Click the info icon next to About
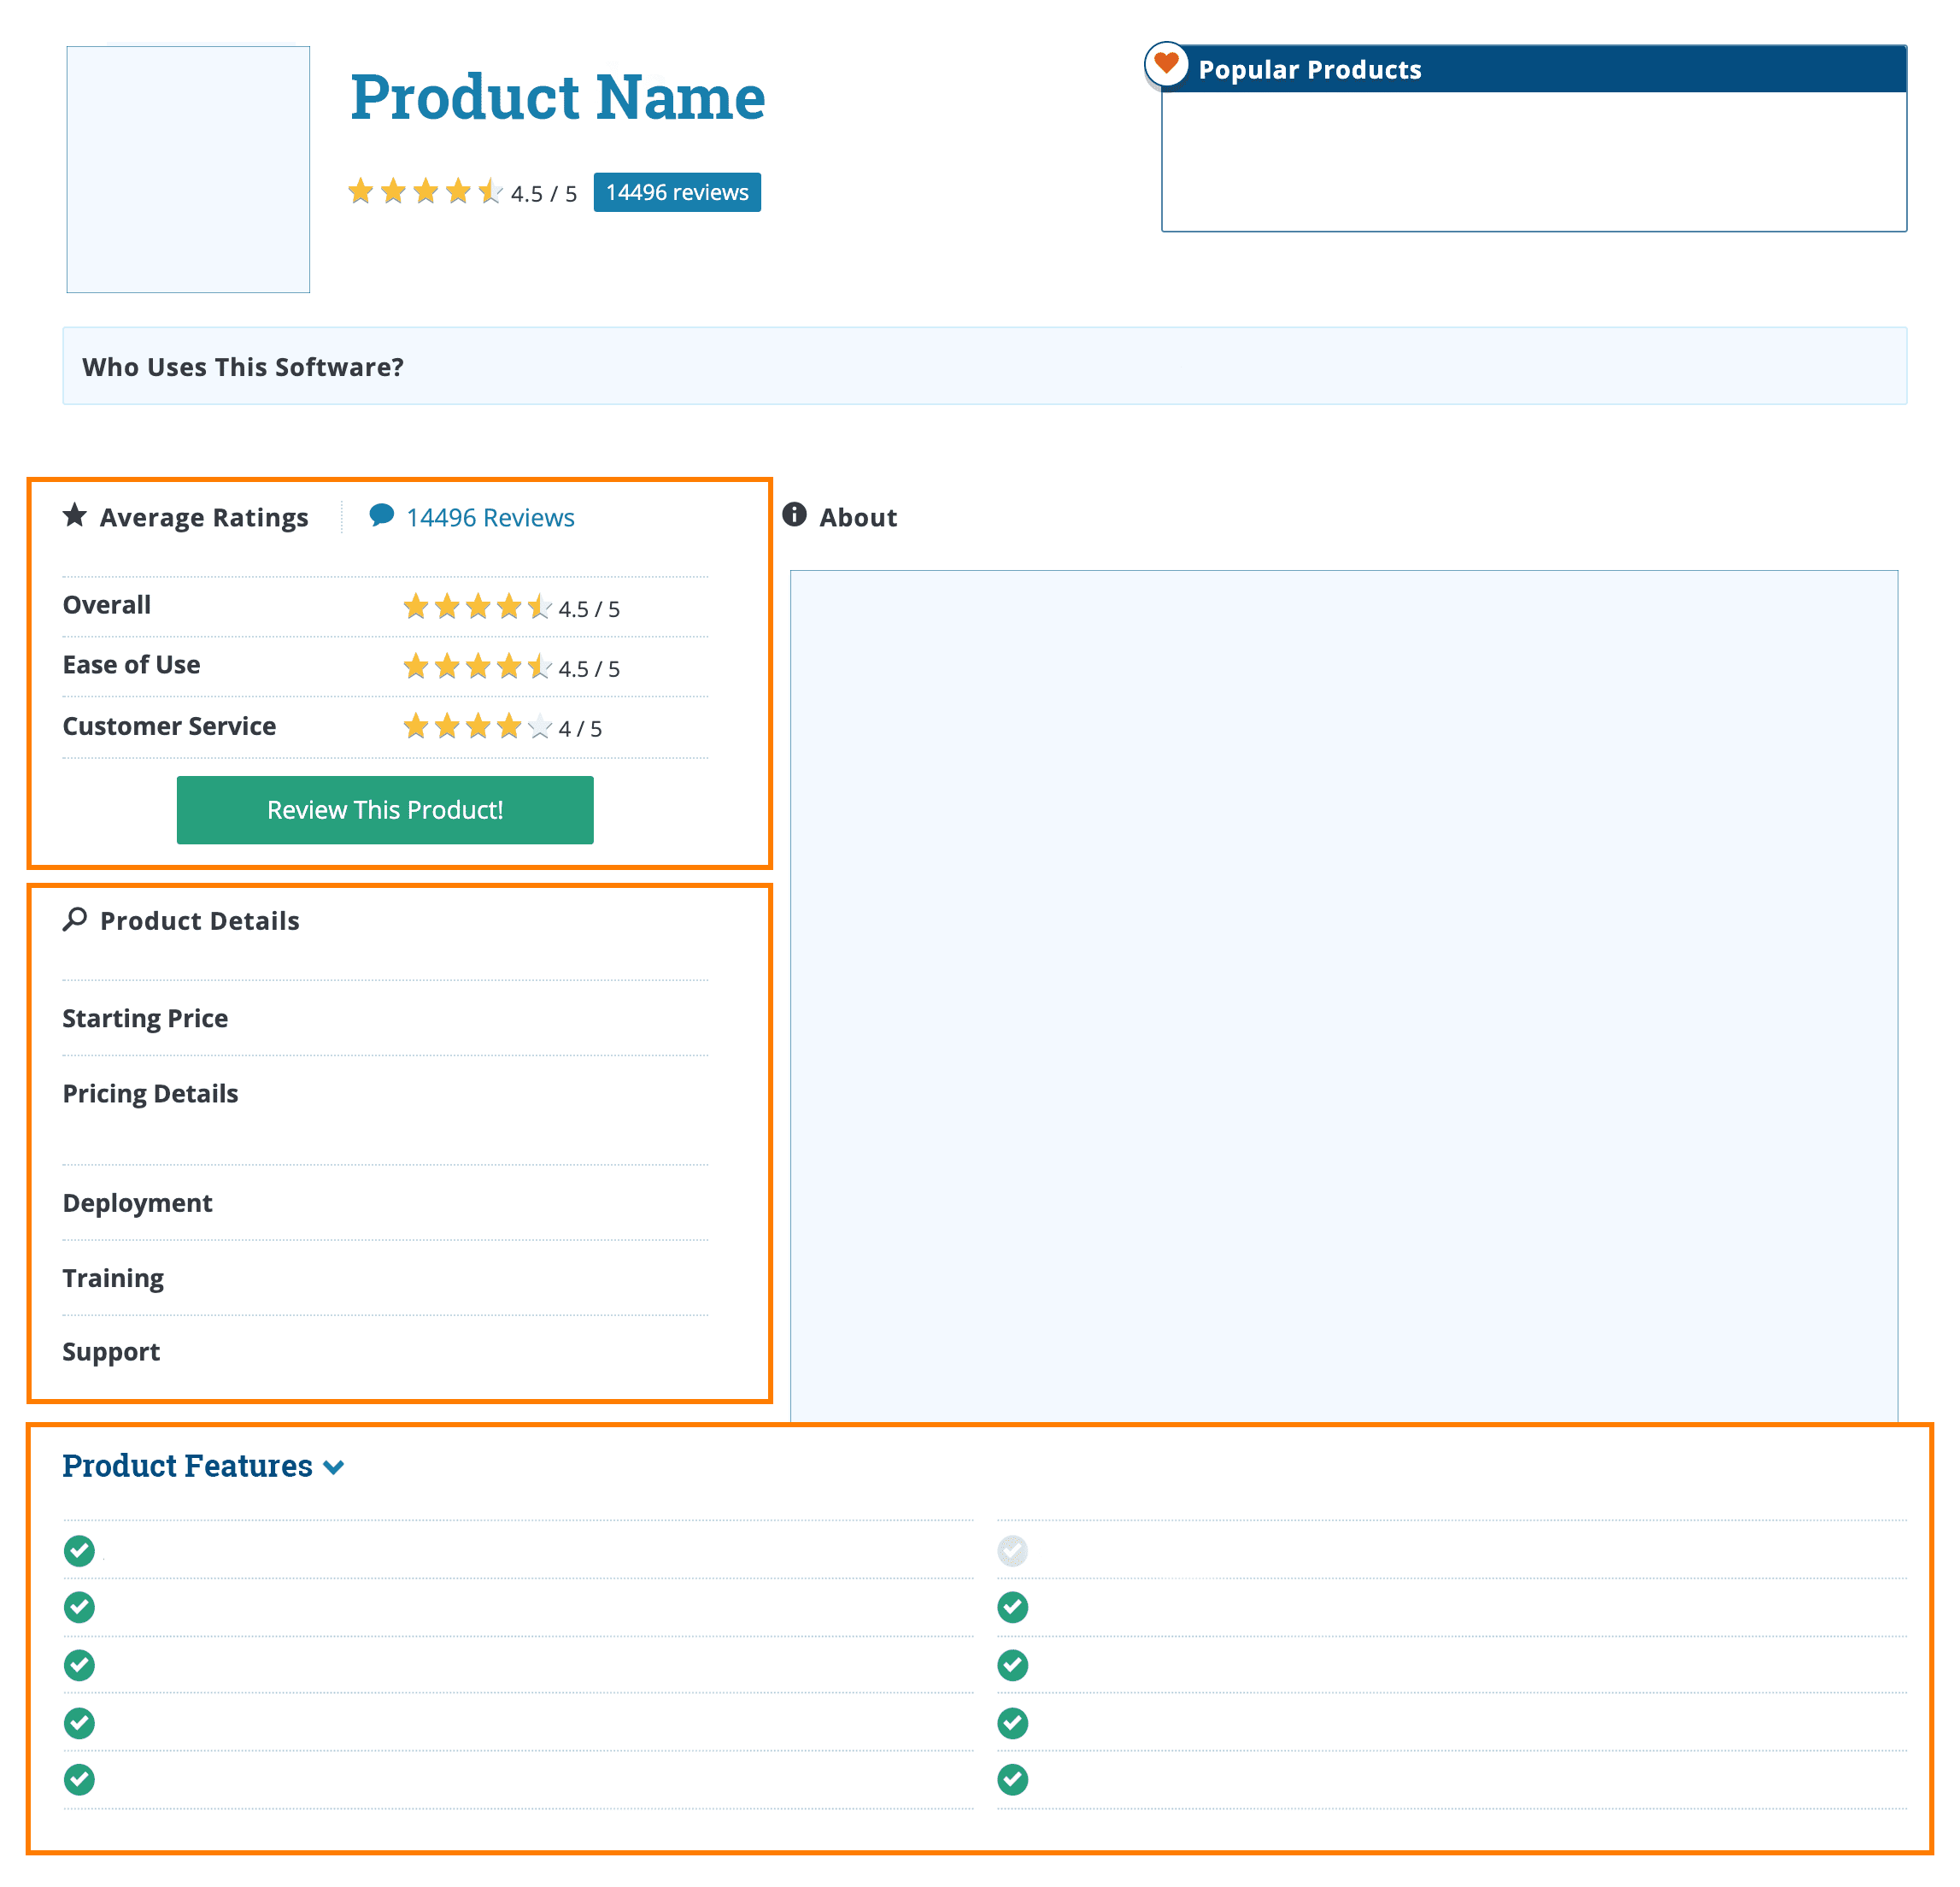The width and height of the screenshot is (1960, 1887). tap(794, 516)
